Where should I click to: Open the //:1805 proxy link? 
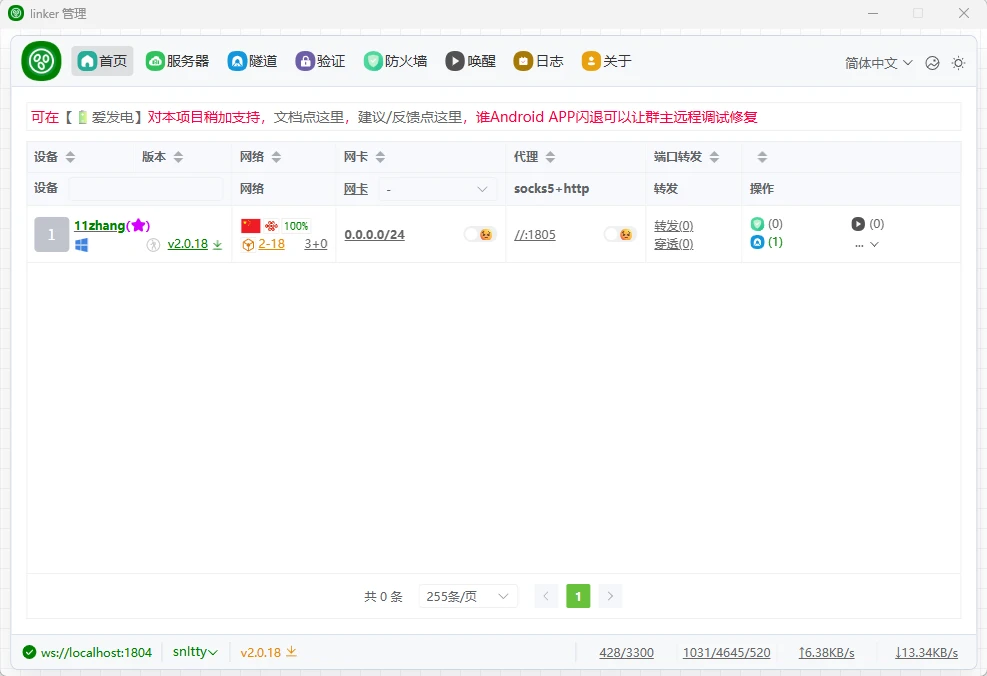(x=535, y=235)
